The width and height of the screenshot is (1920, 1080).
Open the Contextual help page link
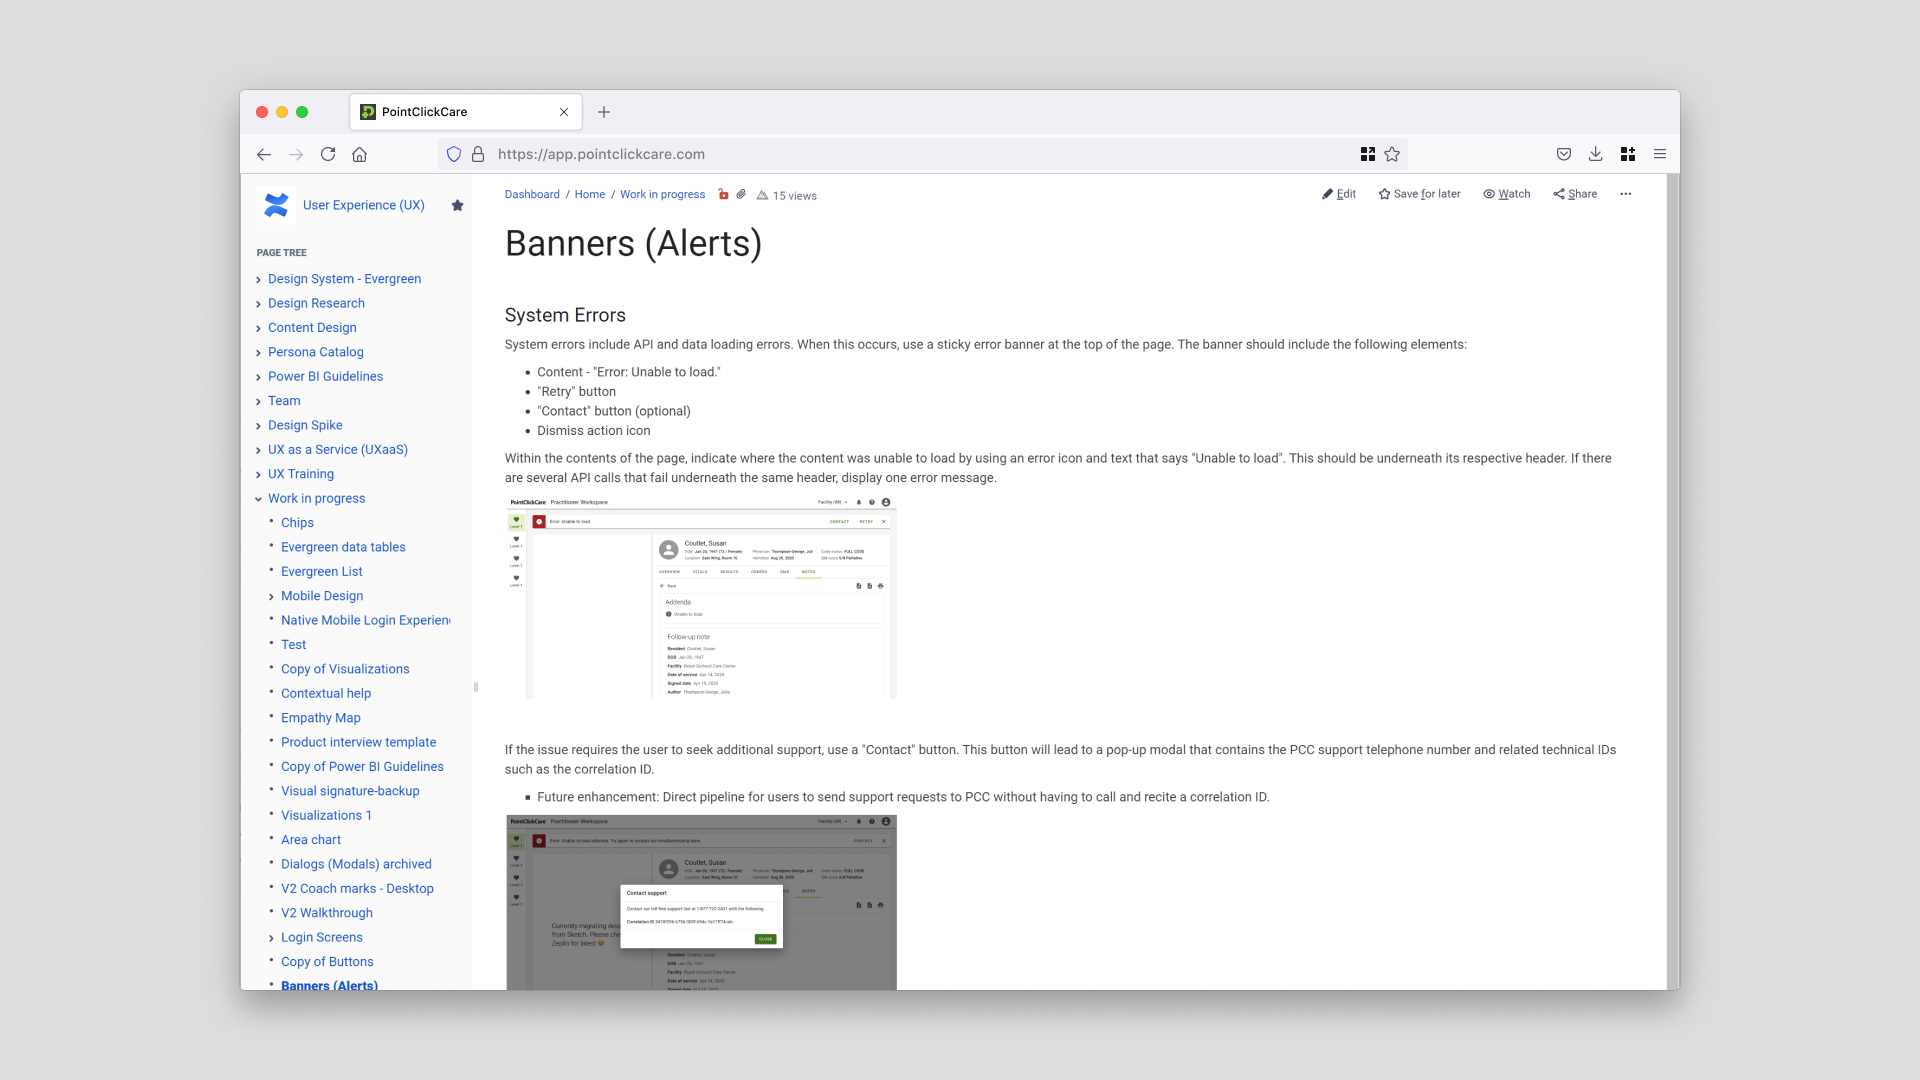point(326,693)
